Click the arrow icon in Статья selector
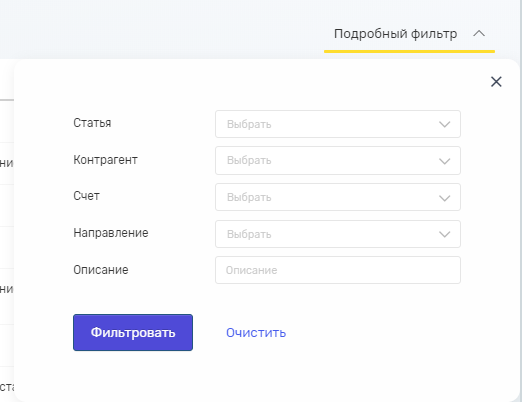Viewport: 522px width, 402px height. coord(445,124)
